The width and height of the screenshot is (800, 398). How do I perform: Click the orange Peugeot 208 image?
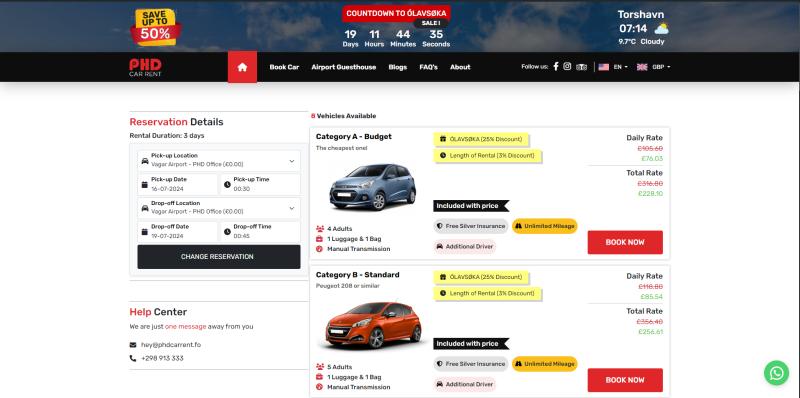click(373, 325)
